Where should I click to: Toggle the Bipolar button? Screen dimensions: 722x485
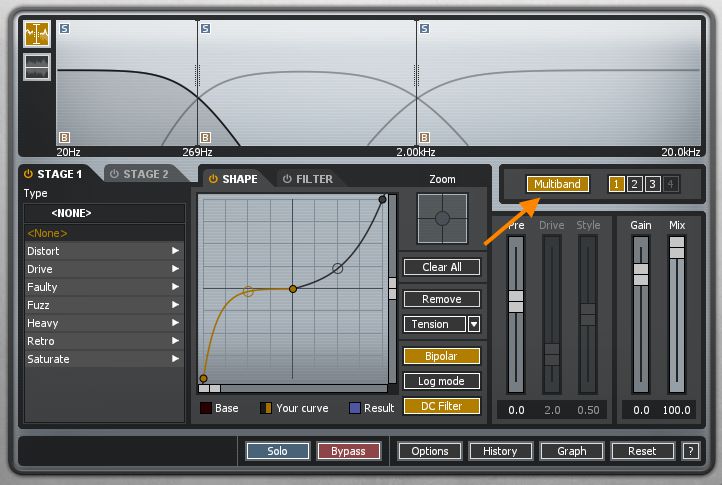[442, 356]
